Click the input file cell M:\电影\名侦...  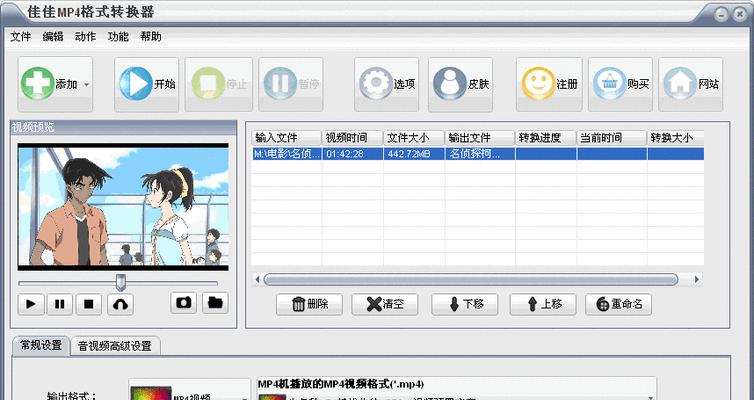pos(287,154)
